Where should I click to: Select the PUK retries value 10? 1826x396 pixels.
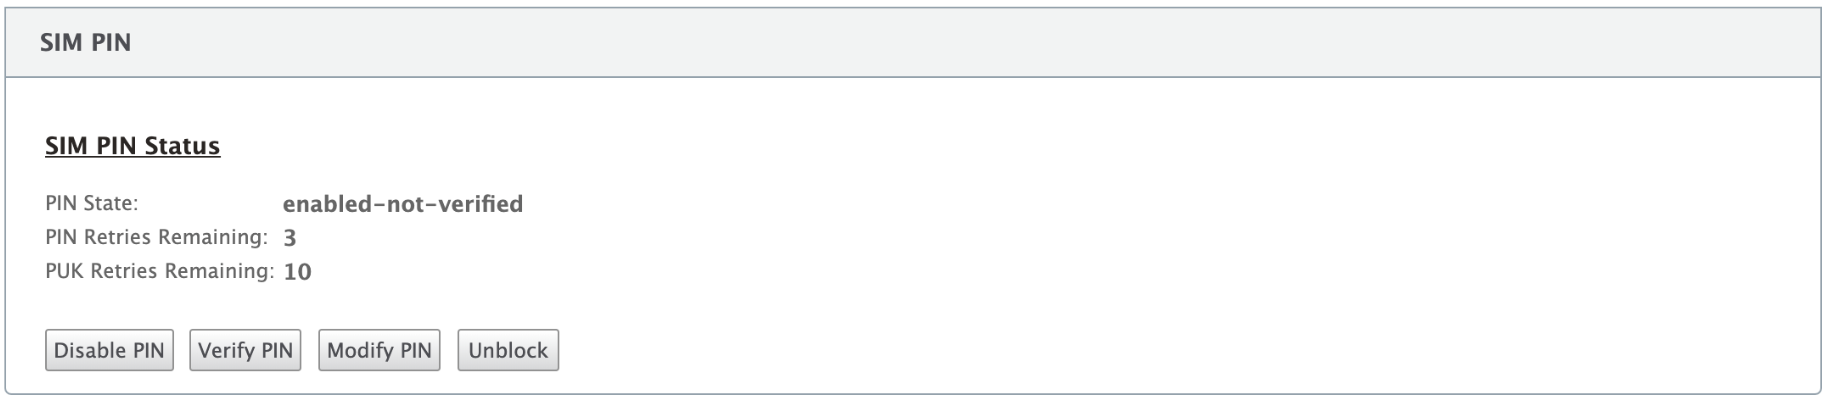click(297, 272)
